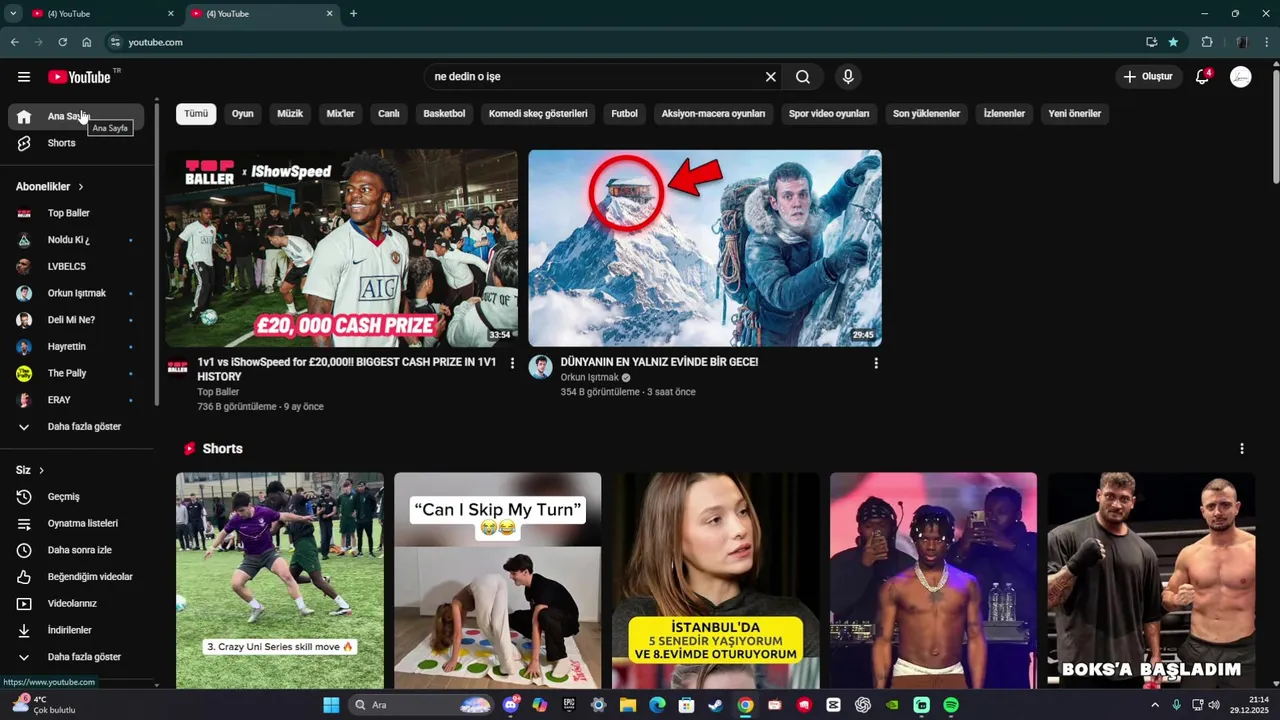Select the Yeni öneriler chip
Image resolution: width=1280 pixels, height=720 pixels.
1075,114
